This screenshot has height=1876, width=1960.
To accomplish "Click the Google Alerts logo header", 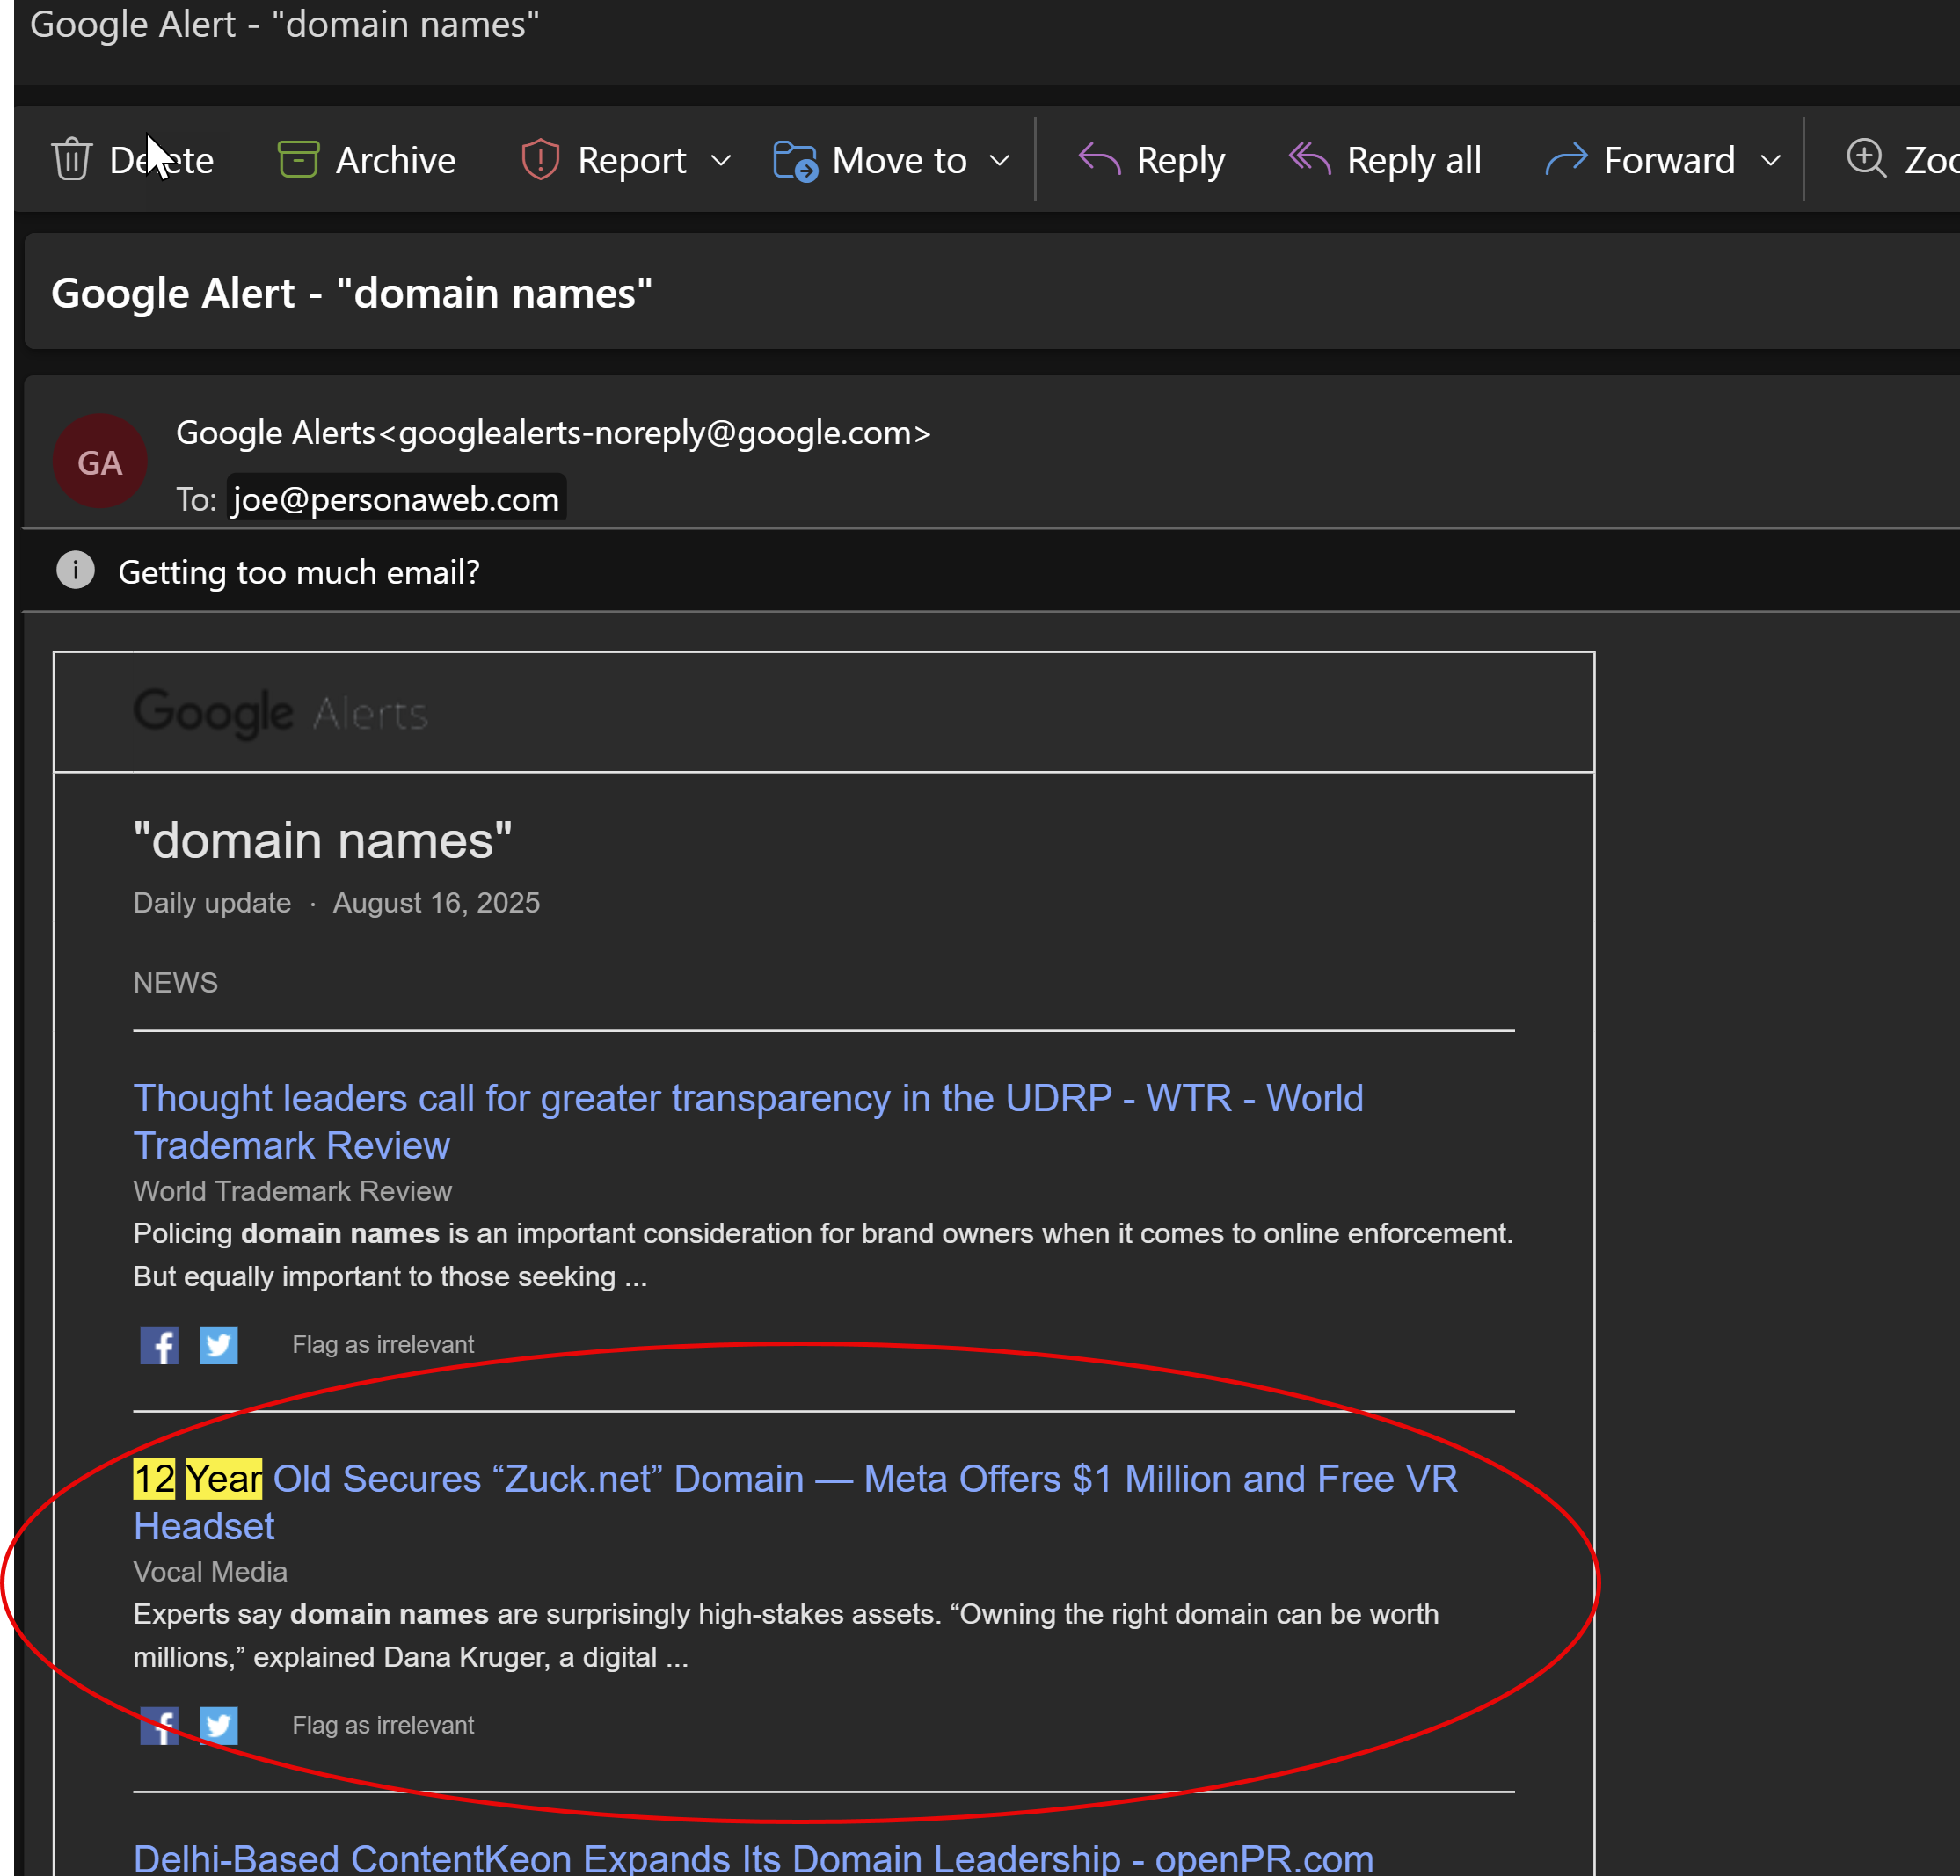I will click(x=281, y=713).
